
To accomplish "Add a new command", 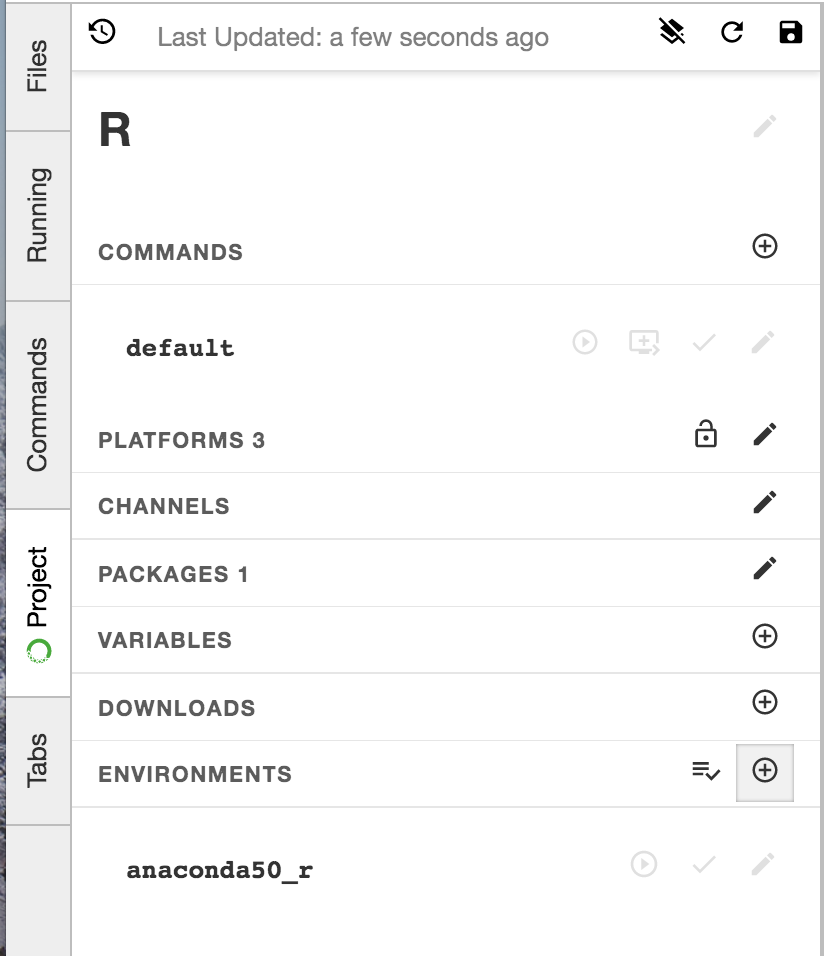I will pos(765,246).
